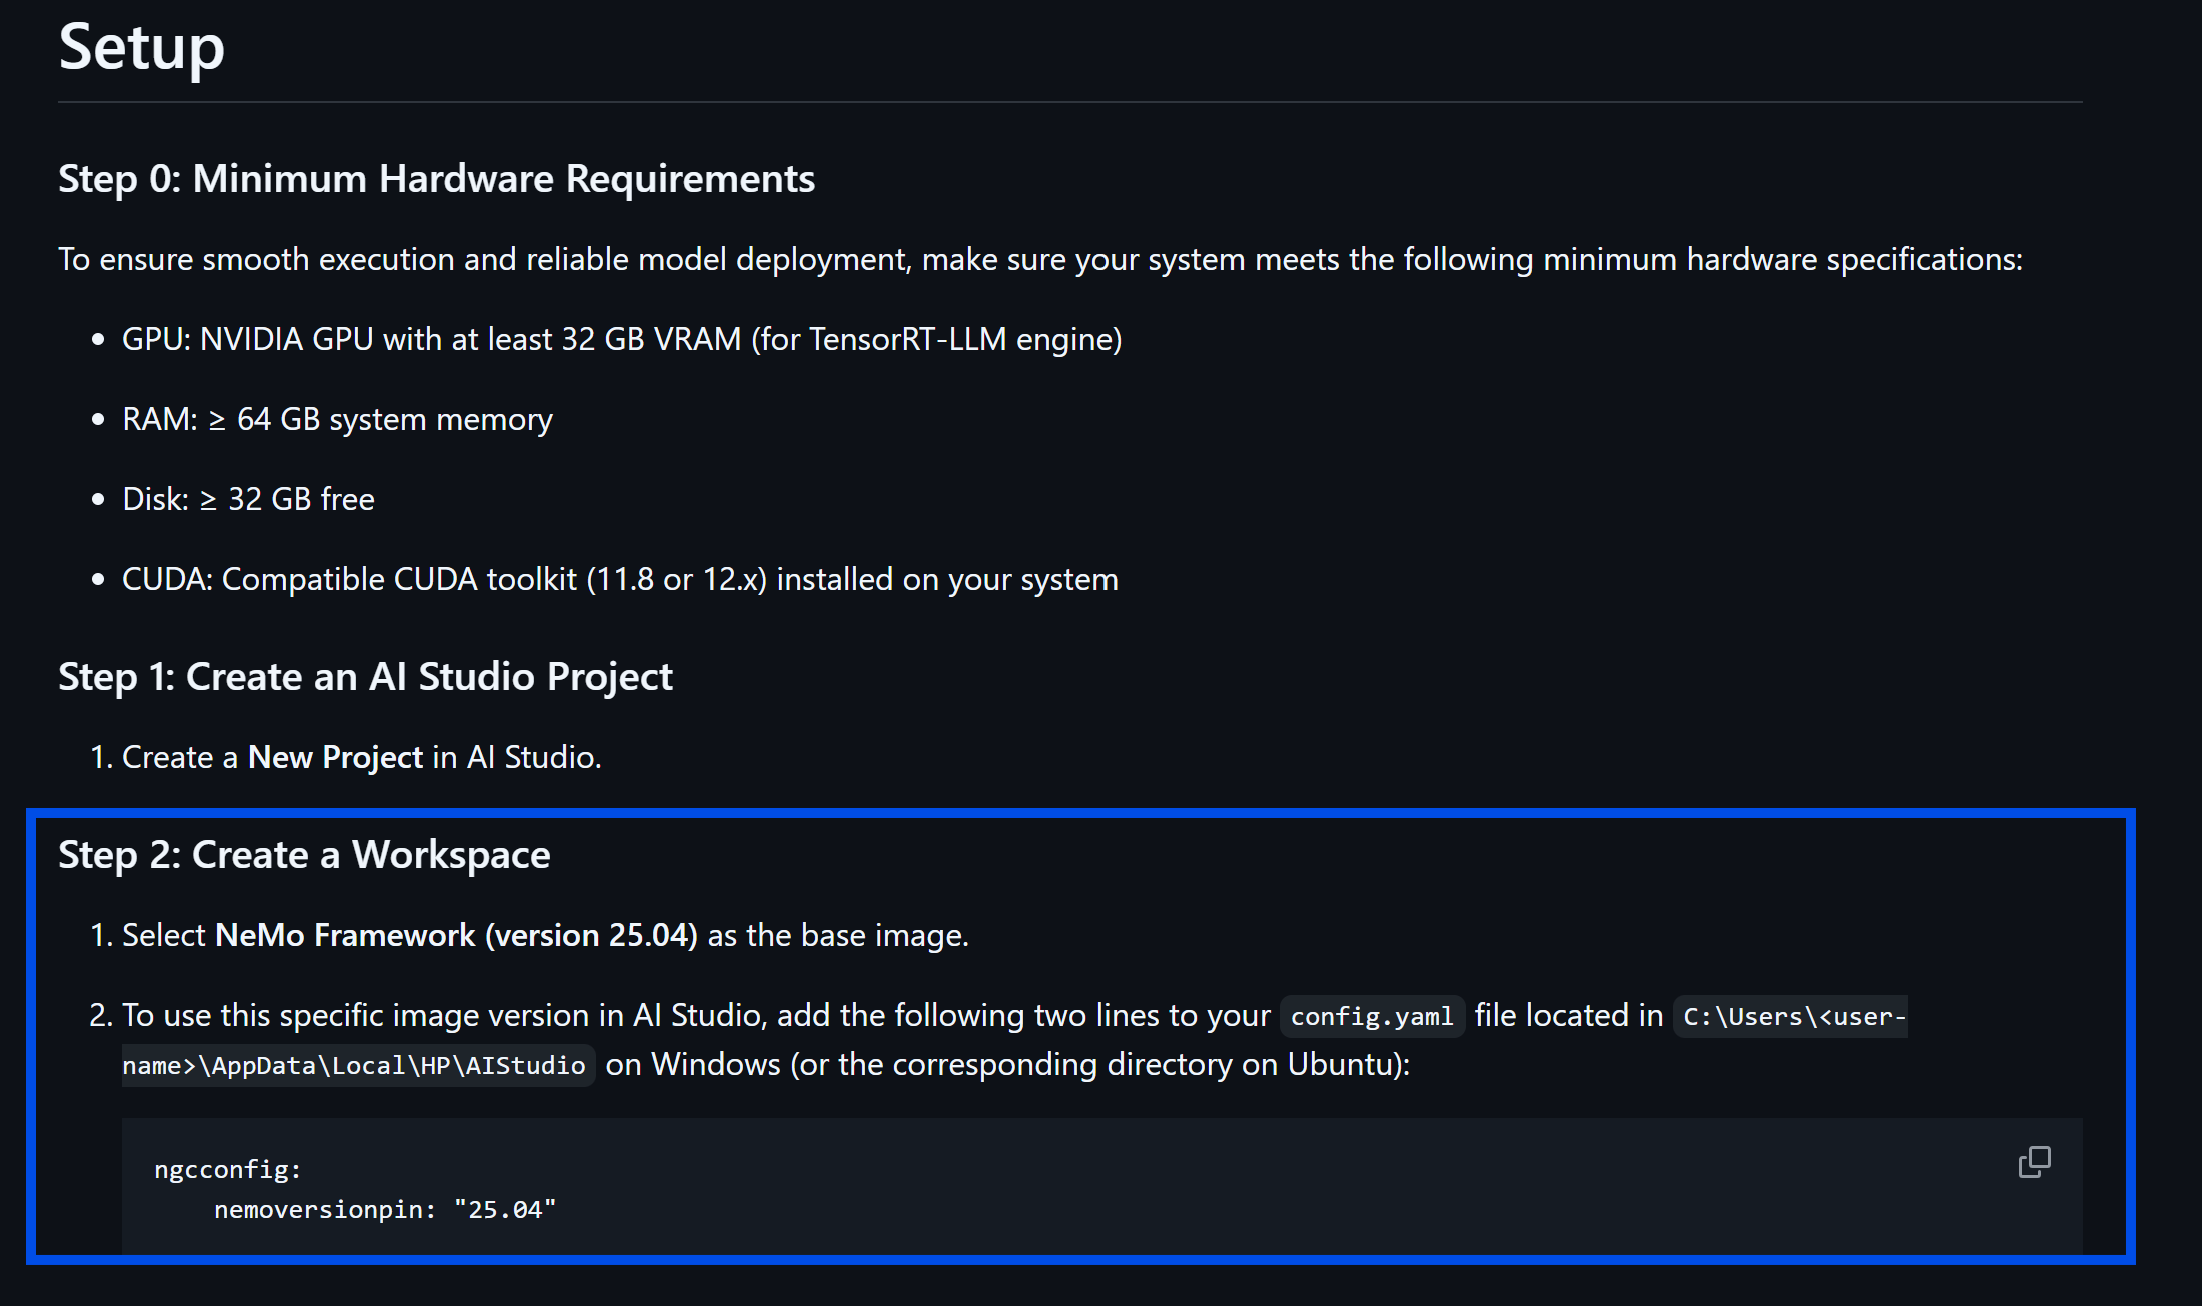Click the GPU VRAM requirement bullet
Viewport: 2202px width, 1306px height.
pyautogui.click(x=622, y=339)
